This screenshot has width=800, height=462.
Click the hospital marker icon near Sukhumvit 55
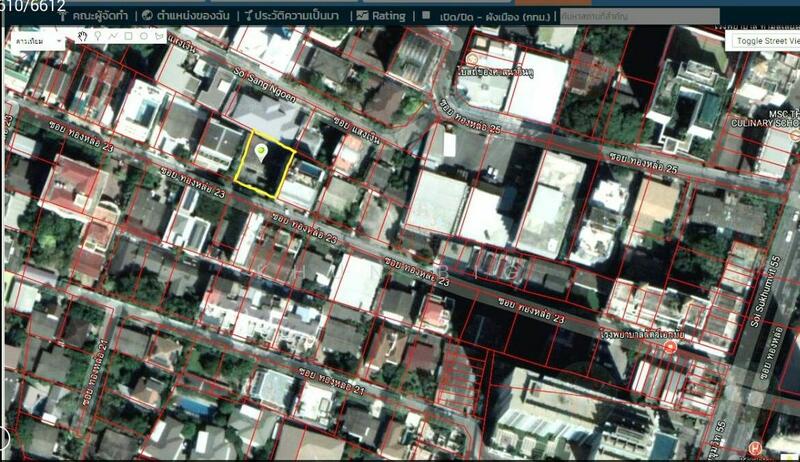669,346
